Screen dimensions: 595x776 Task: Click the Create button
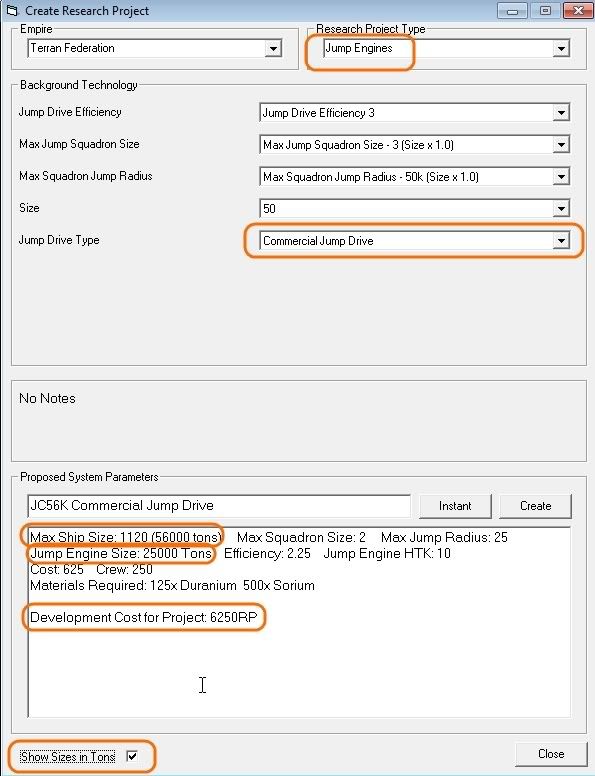pyautogui.click(x=535, y=506)
